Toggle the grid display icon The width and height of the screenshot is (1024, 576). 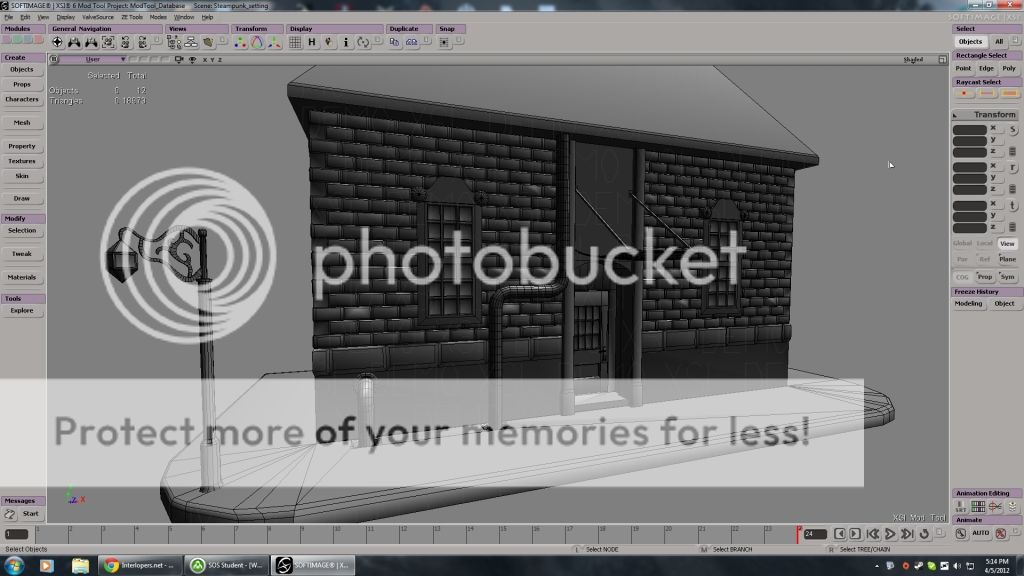click(296, 43)
